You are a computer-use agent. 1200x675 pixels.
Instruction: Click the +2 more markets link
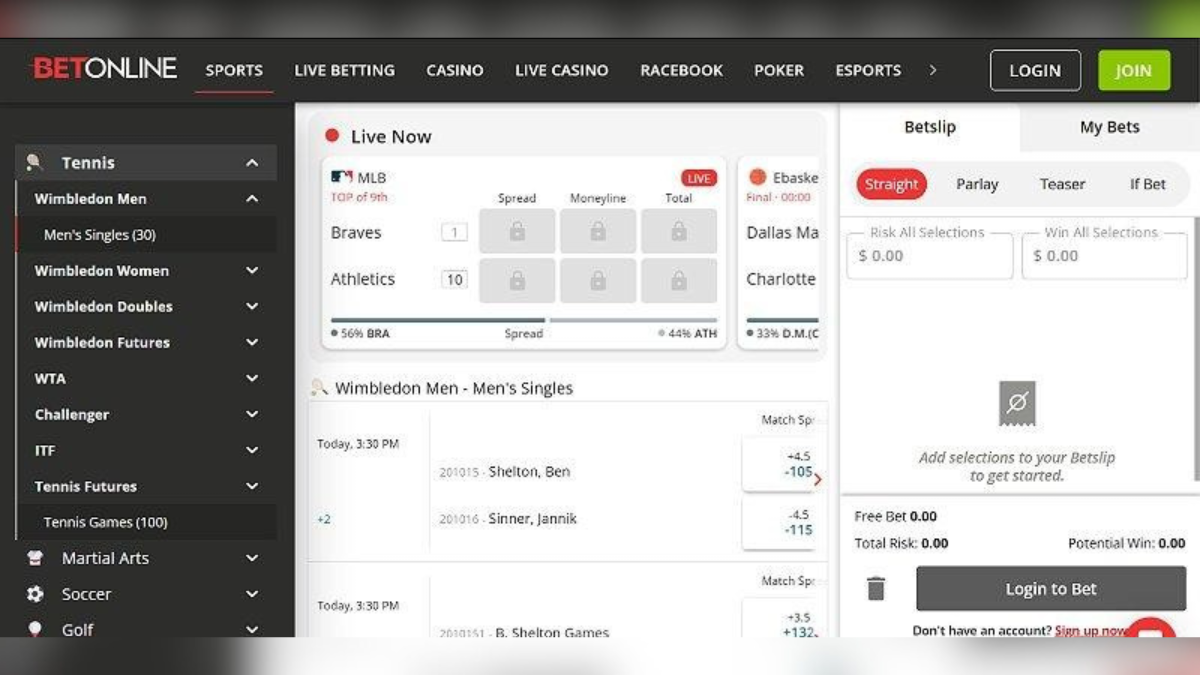[324, 519]
